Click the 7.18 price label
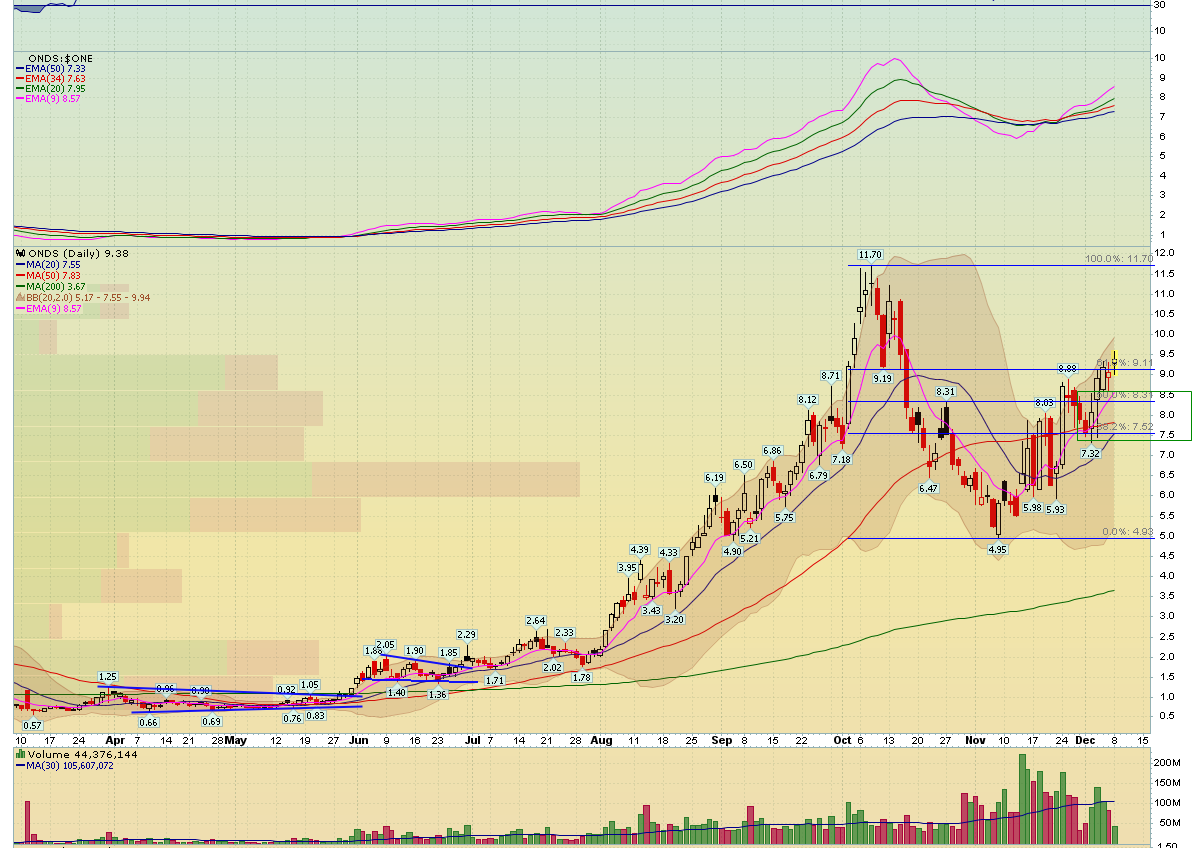The image size is (1202, 848). [841, 459]
